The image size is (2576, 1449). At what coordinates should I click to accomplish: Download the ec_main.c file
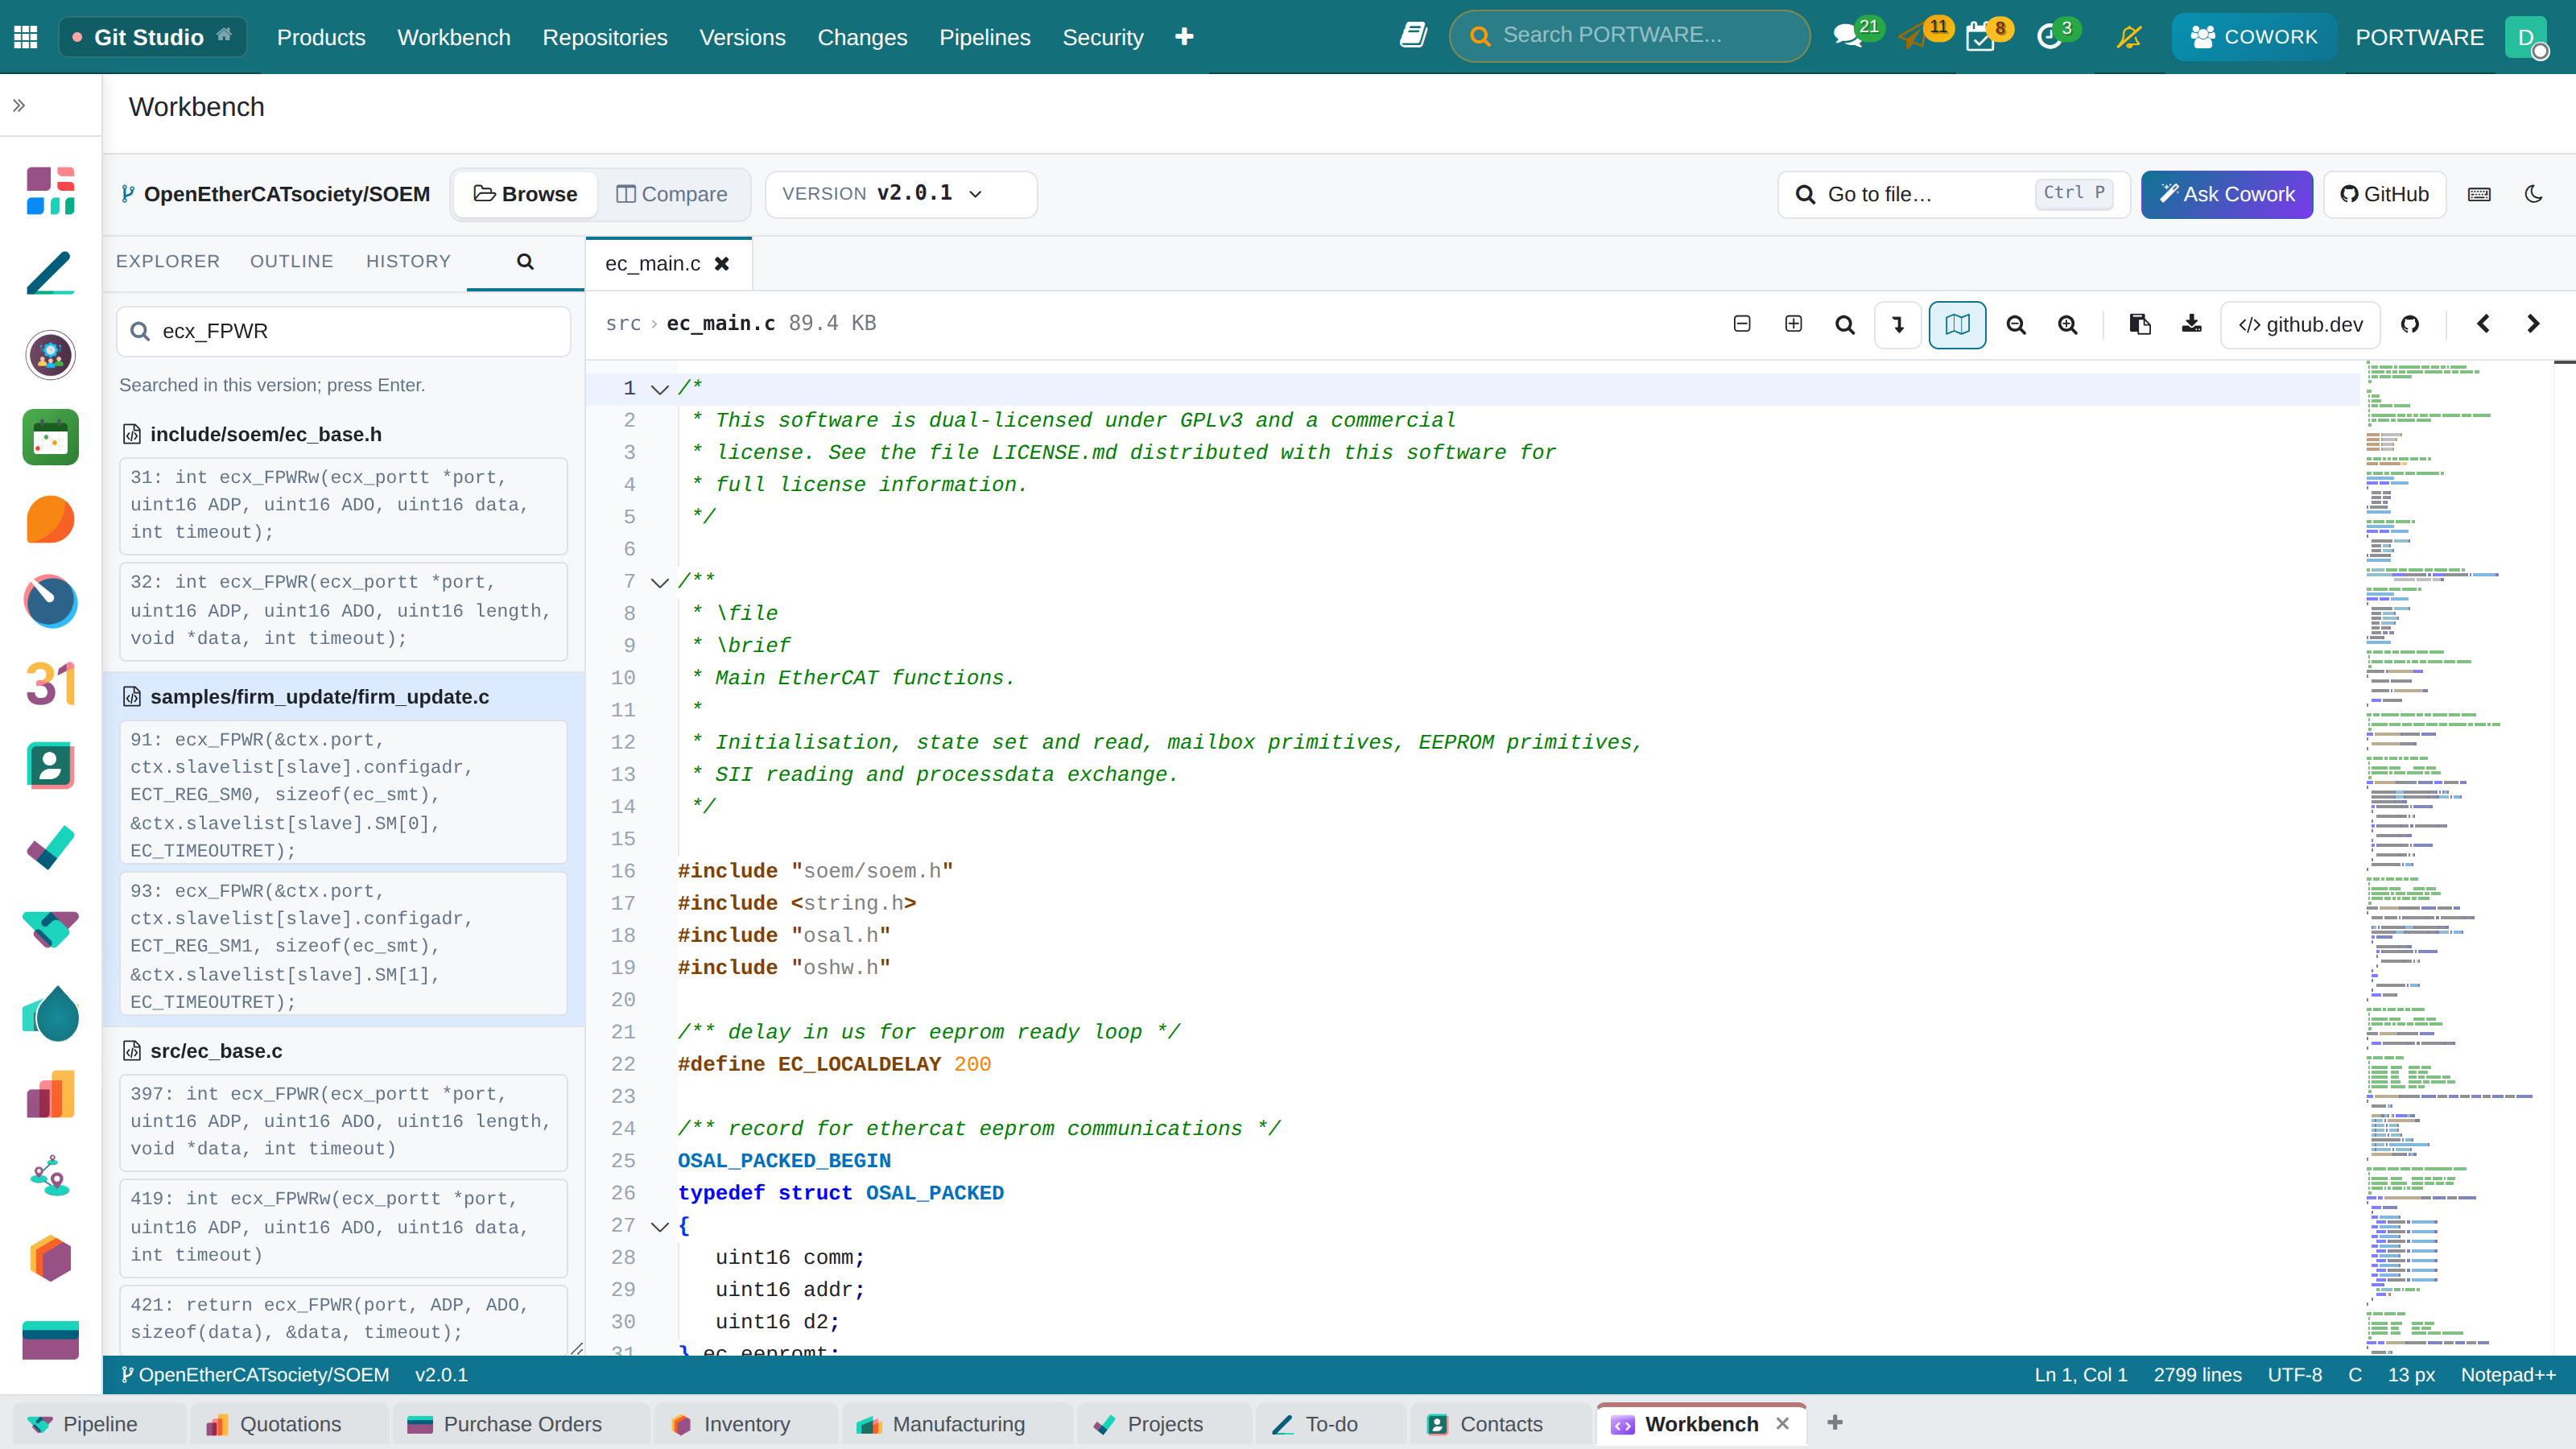[x=2192, y=324]
